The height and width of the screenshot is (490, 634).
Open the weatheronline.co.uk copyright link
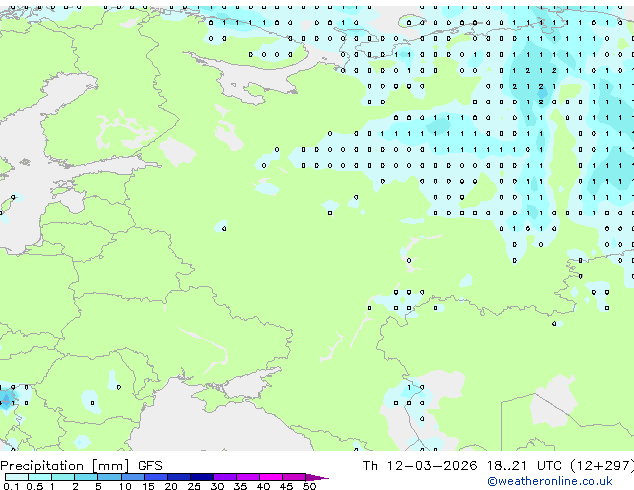coord(550,481)
